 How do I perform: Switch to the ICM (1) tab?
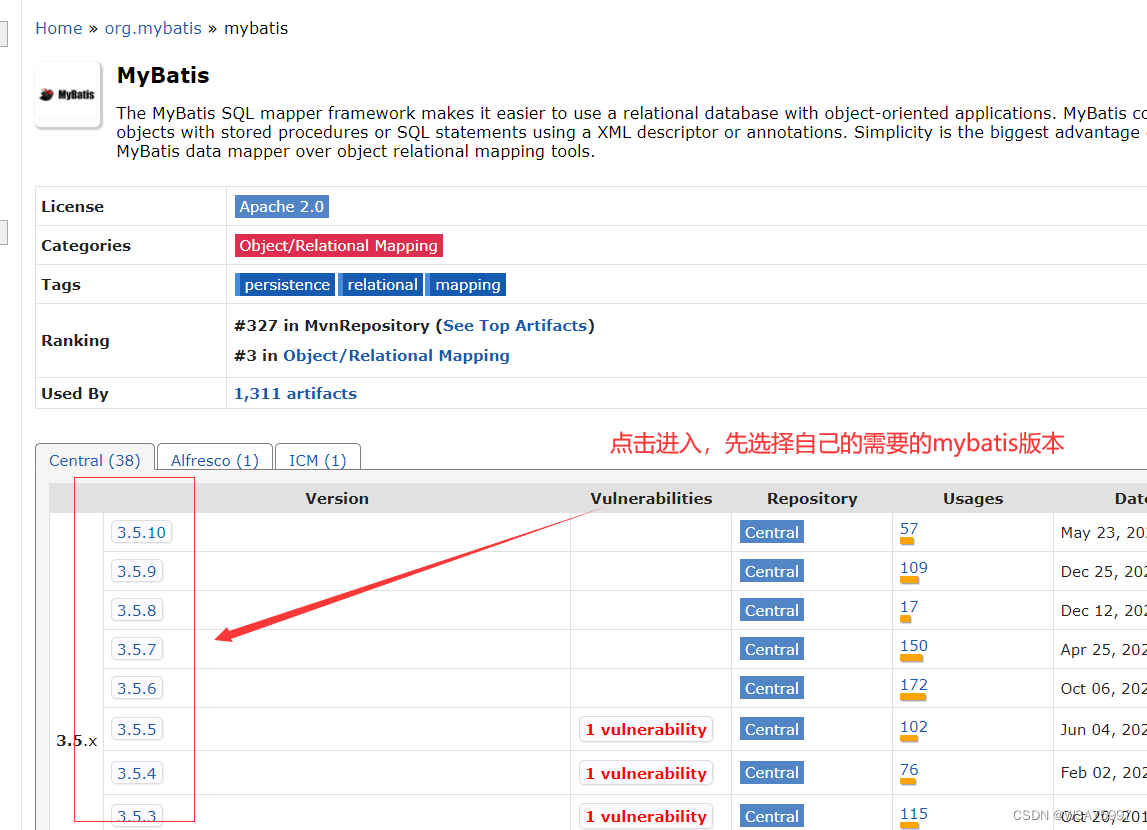tap(317, 459)
